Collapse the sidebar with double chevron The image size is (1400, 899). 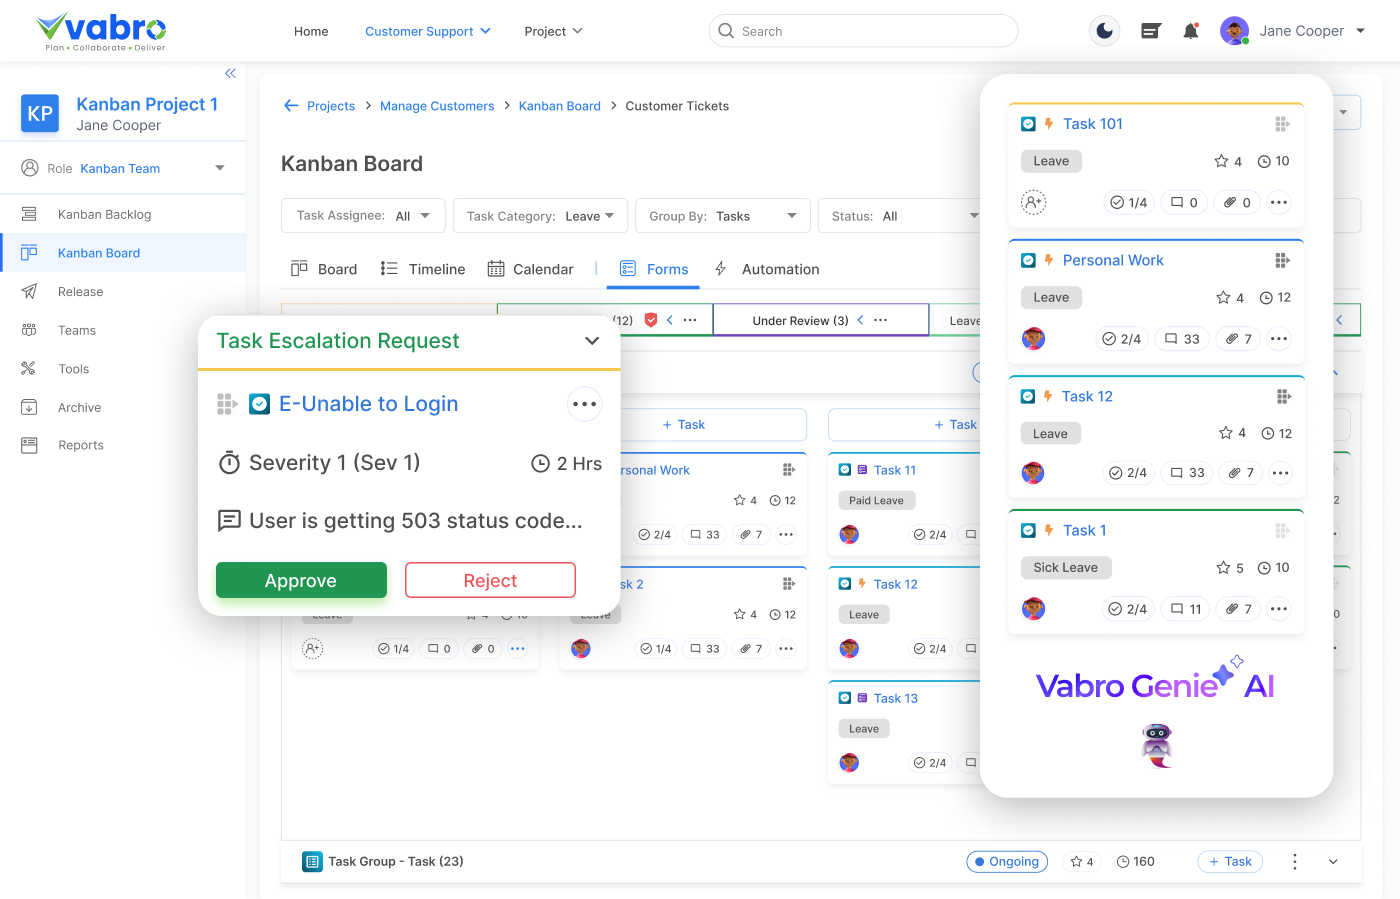point(230,73)
